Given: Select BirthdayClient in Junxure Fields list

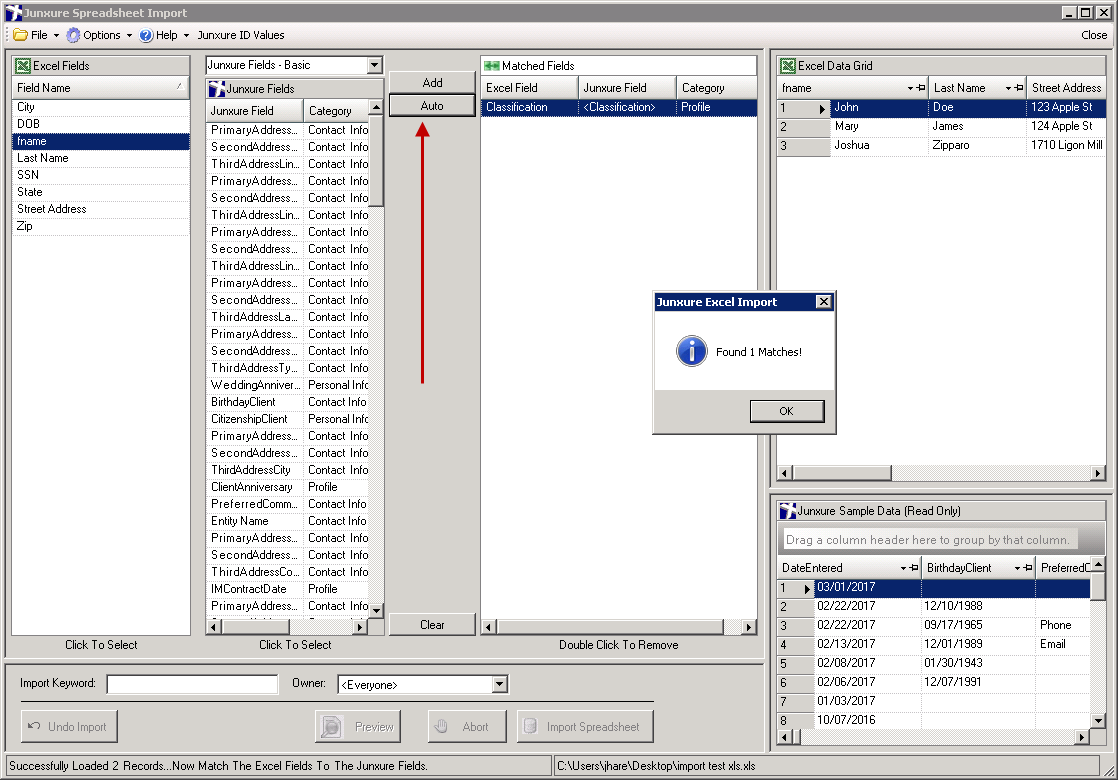Looking at the screenshot, I should (x=288, y=402).
